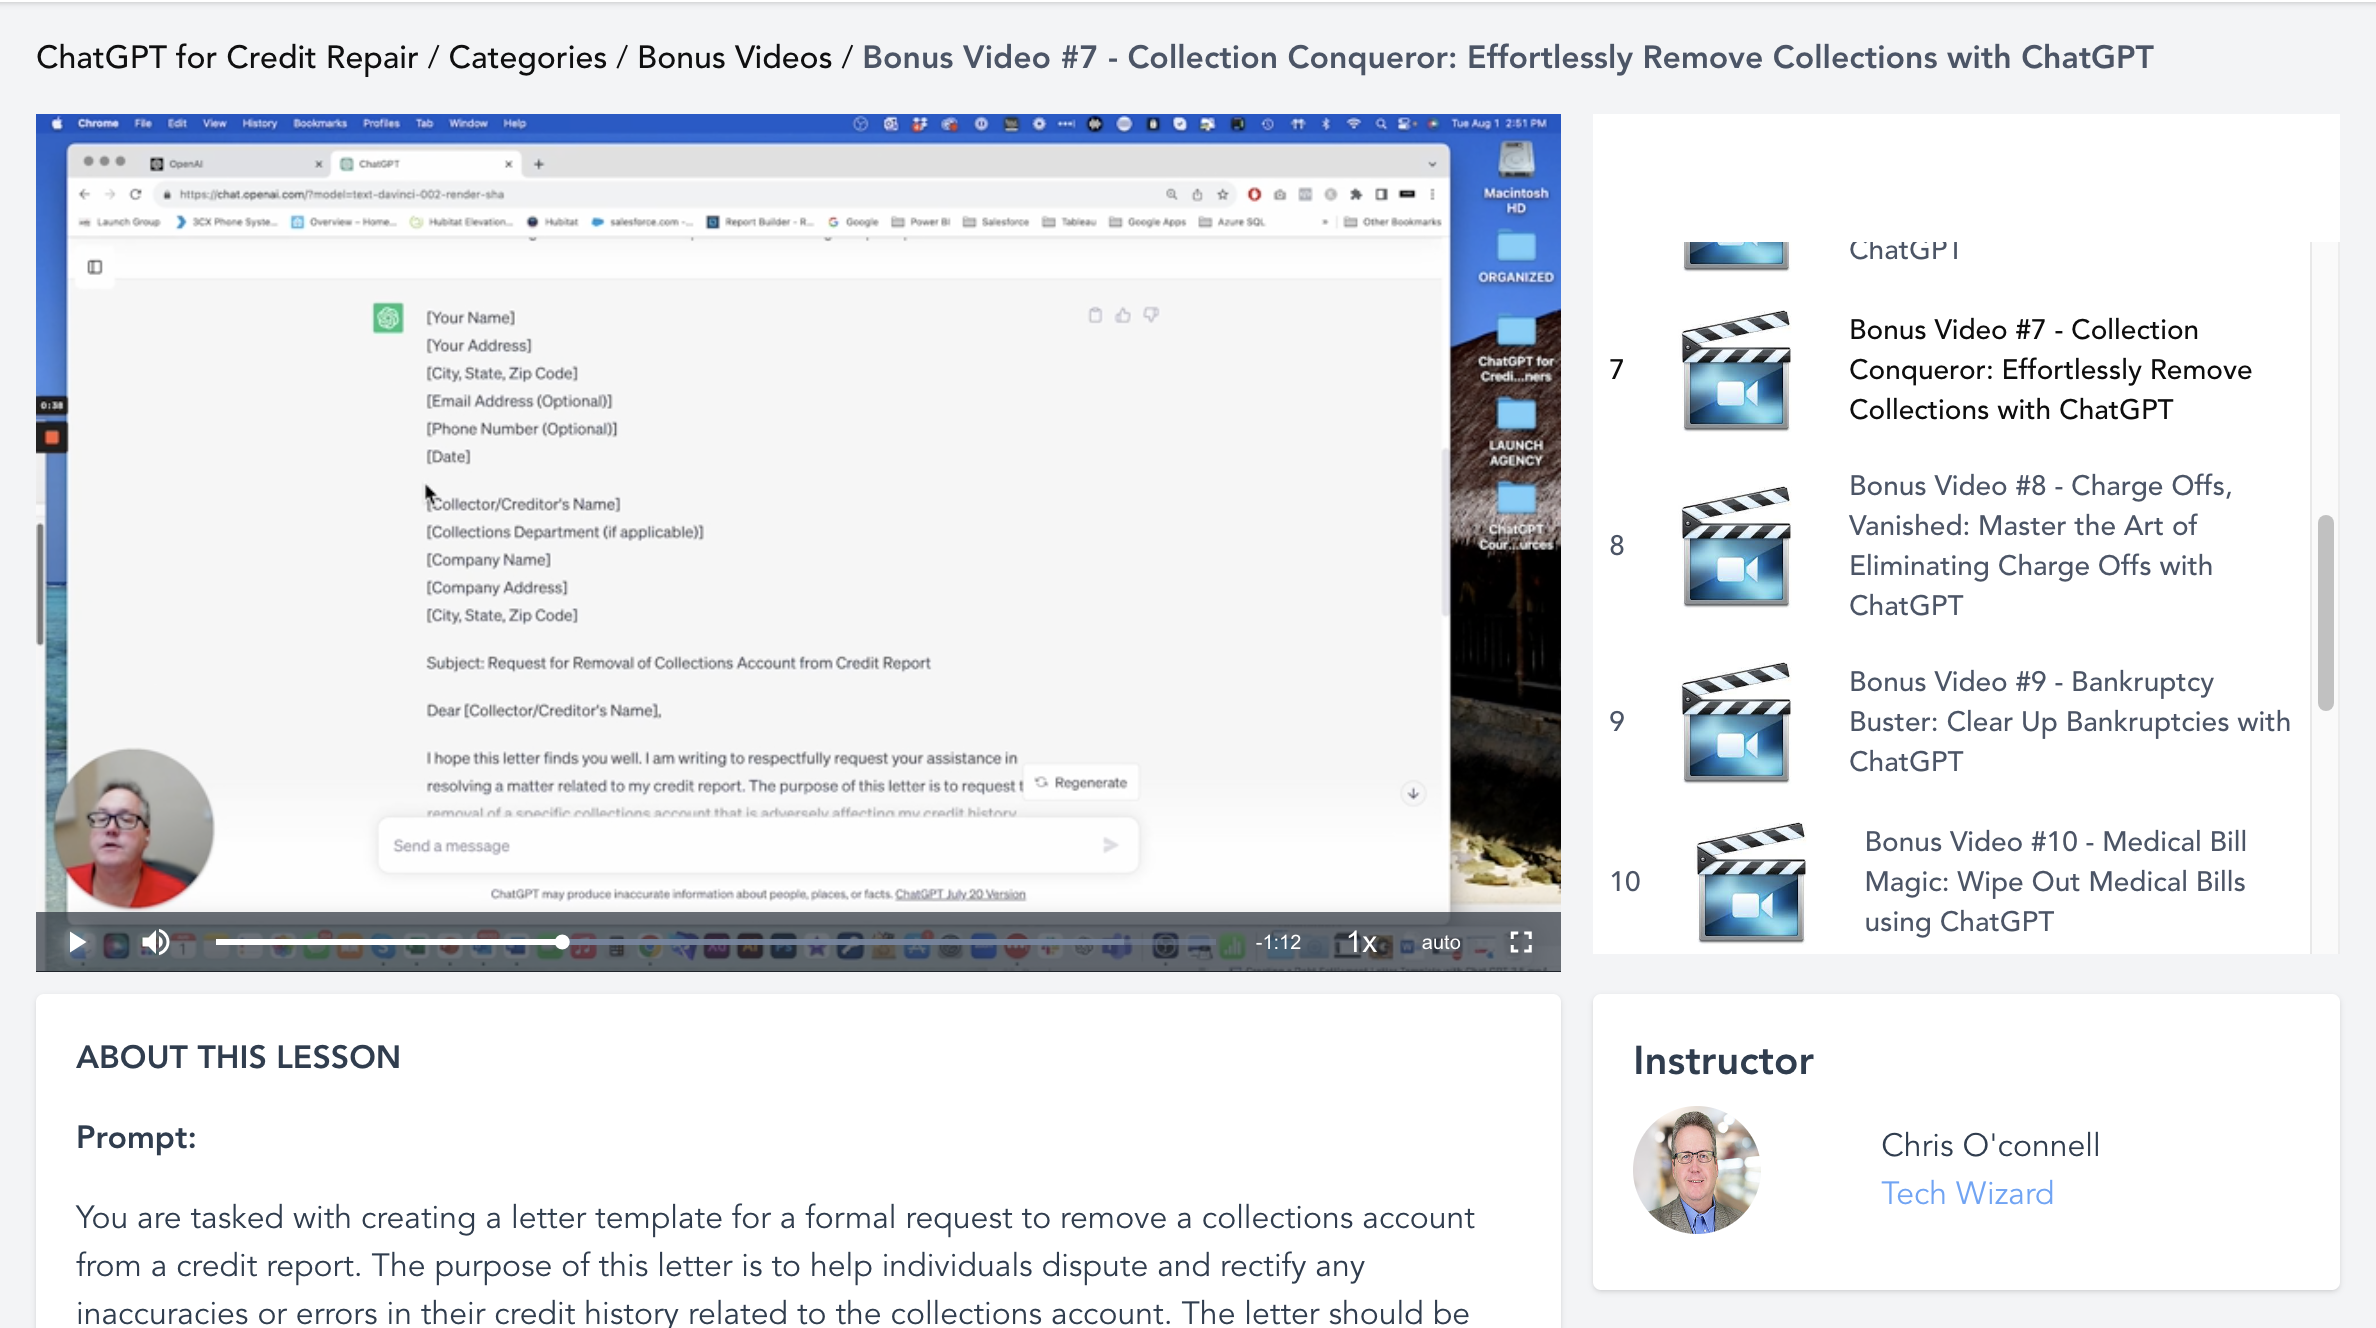
Task: Click thumbs up icon on ChatGPT response
Action: coord(1123,315)
